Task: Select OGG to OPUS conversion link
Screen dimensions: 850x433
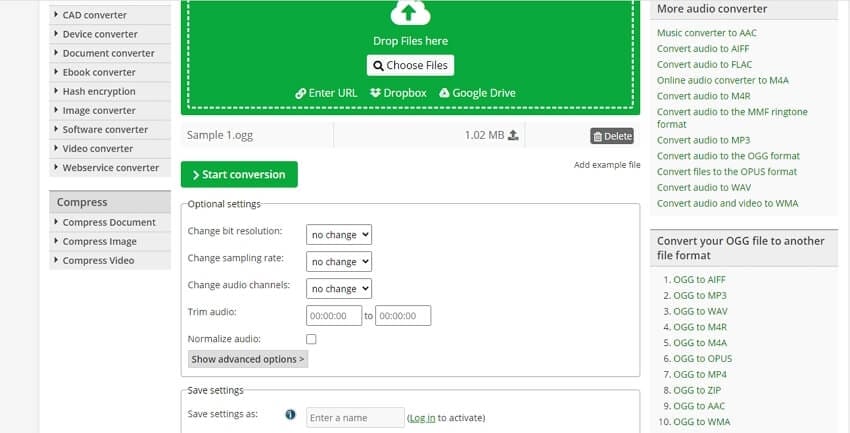Action: pyautogui.click(x=703, y=359)
